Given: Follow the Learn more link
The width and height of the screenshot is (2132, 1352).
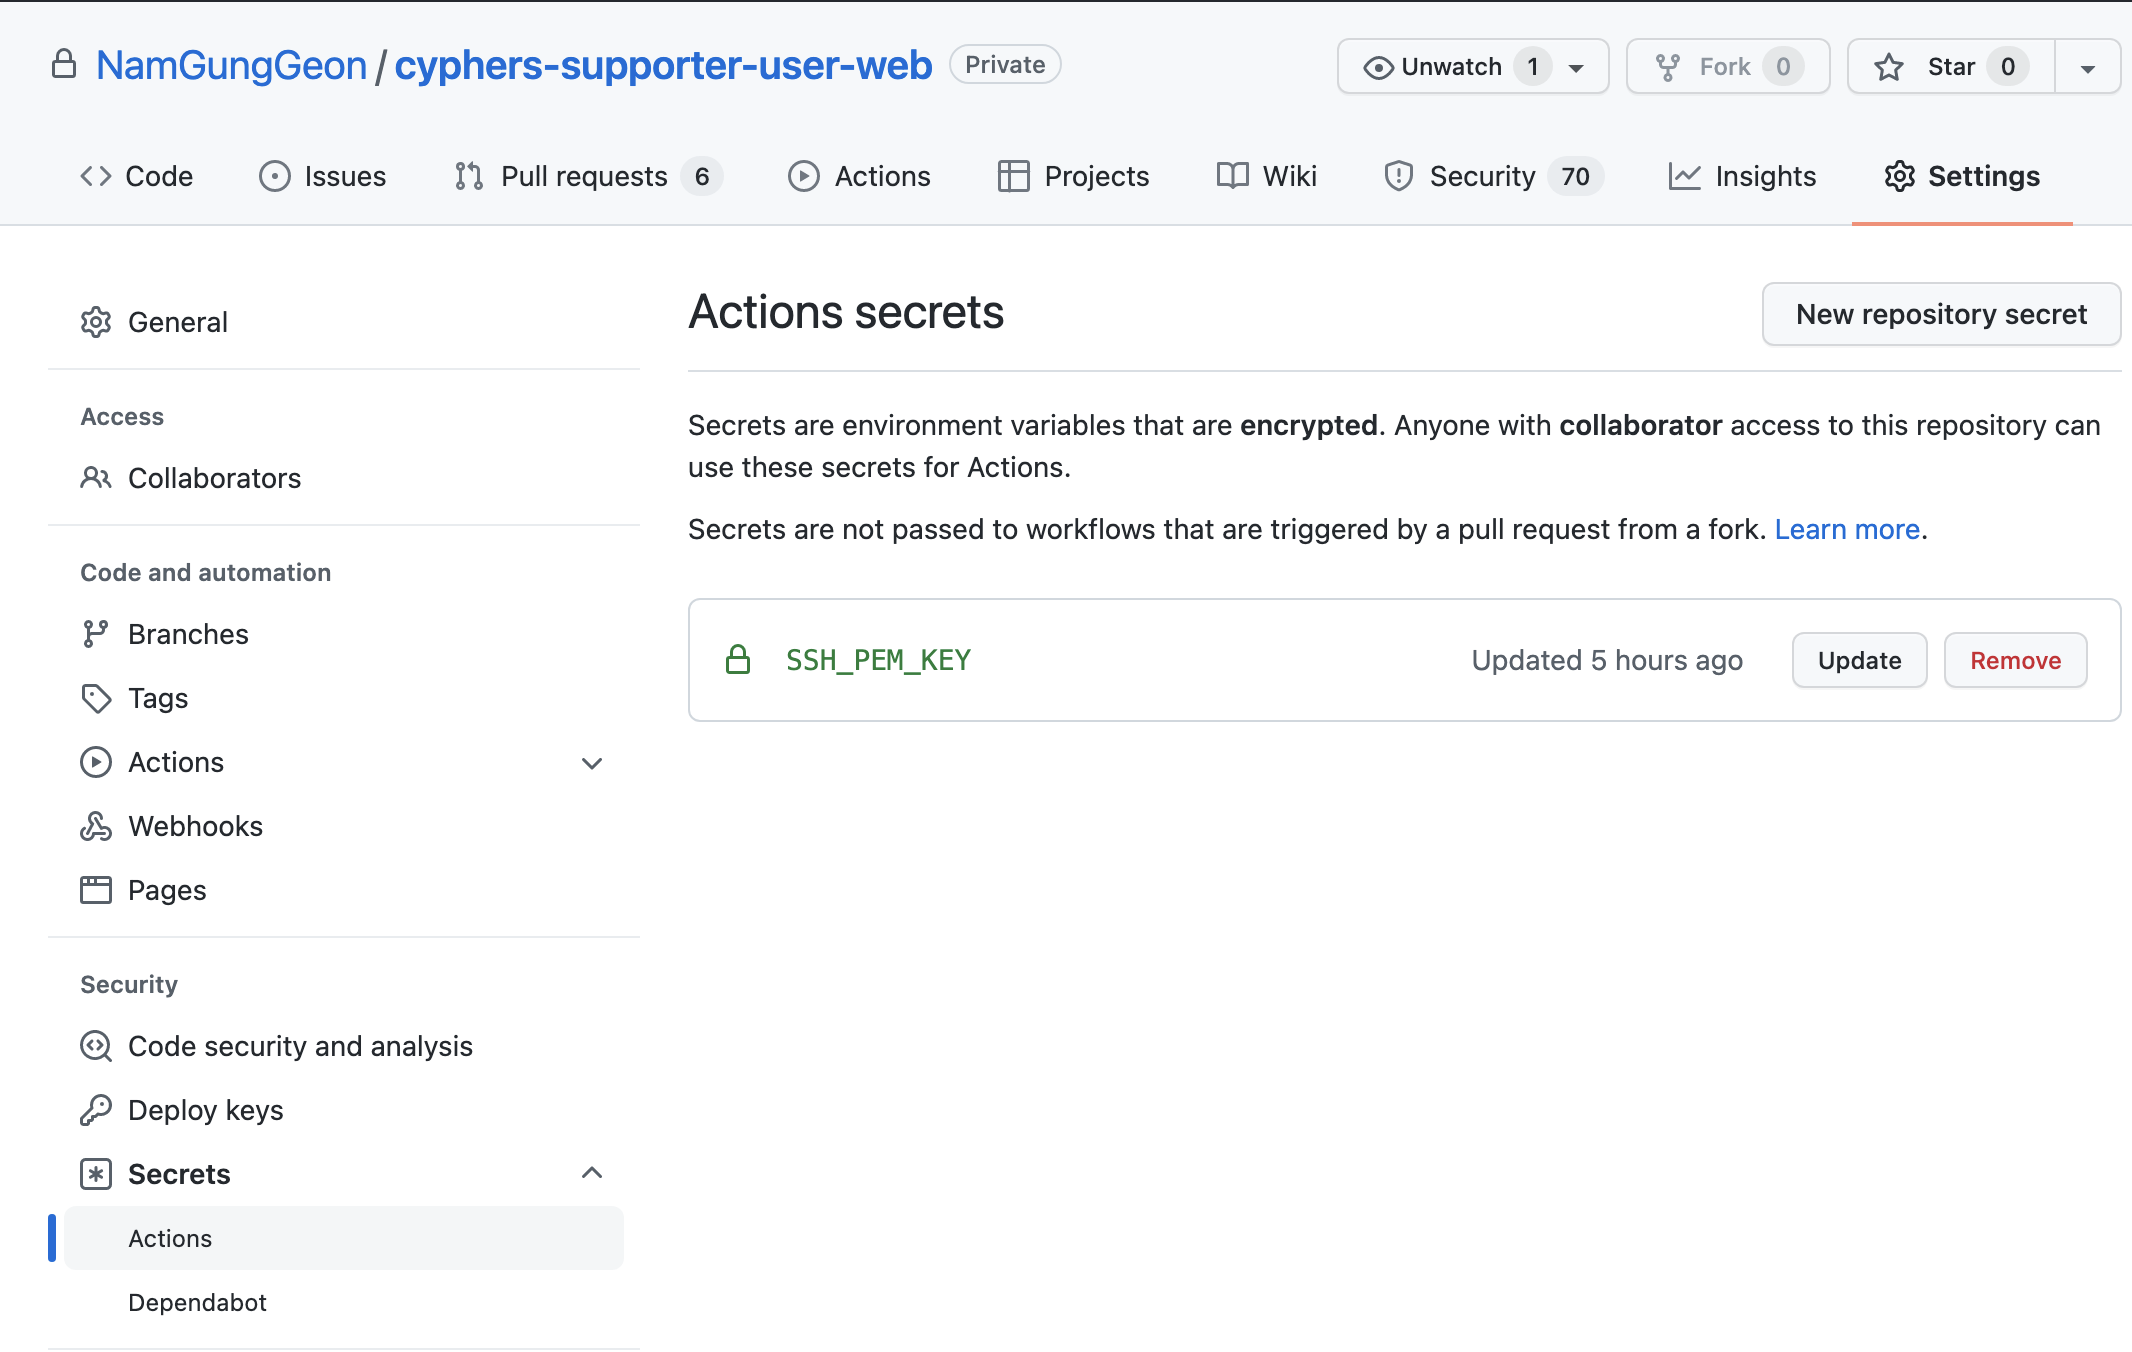Looking at the screenshot, I should (x=1847, y=529).
